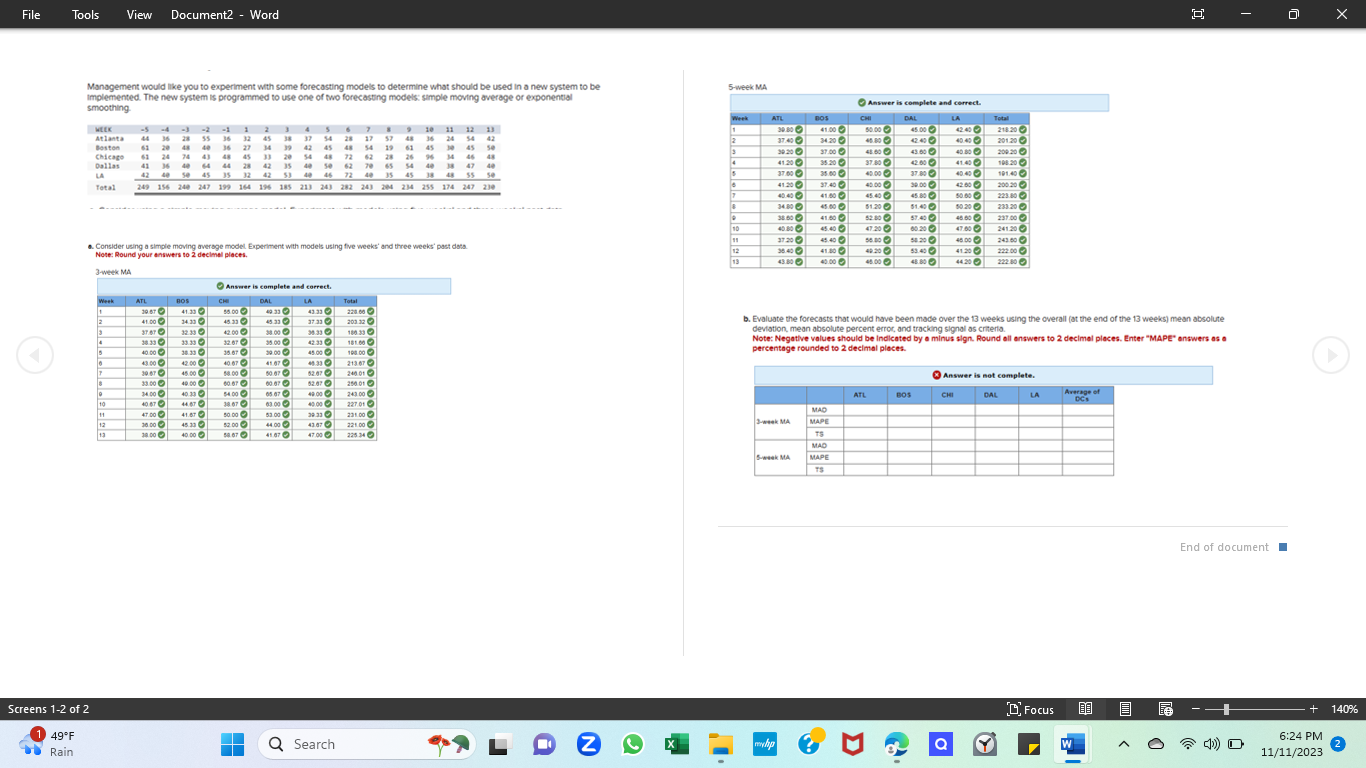Open myHP app on taskbar
The height and width of the screenshot is (768, 1366).
click(765, 745)
